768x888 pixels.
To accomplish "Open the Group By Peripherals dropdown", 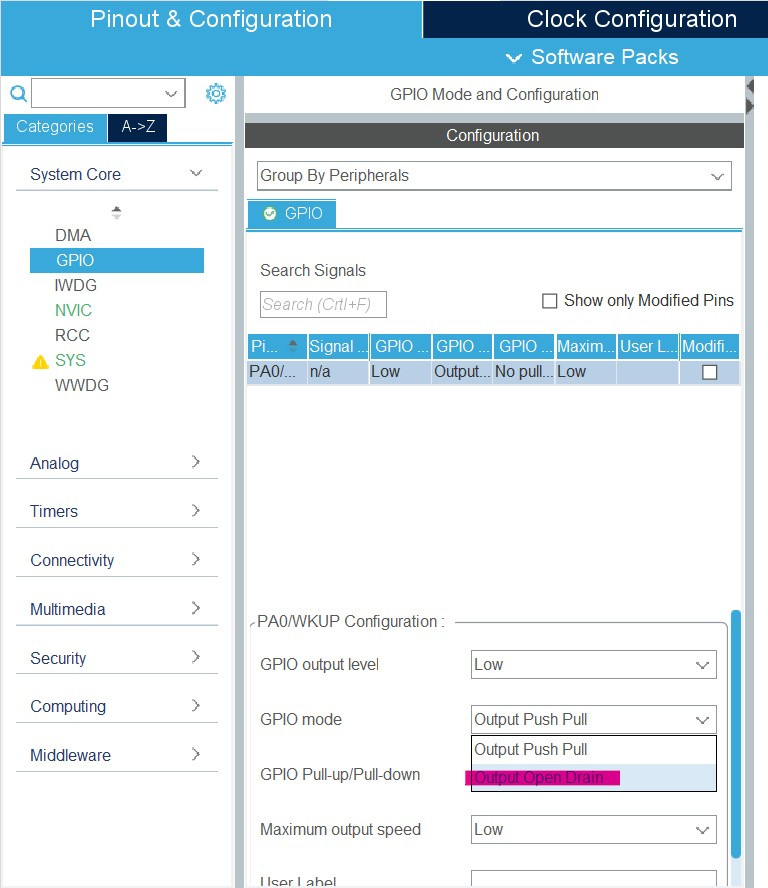I will (494, 176).
